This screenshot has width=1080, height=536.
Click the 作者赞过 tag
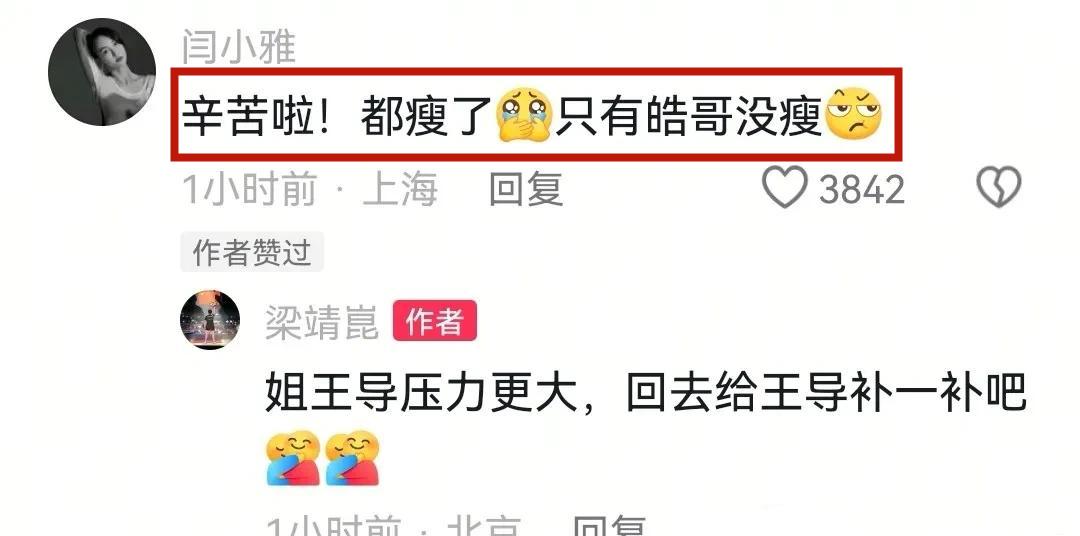252,253
